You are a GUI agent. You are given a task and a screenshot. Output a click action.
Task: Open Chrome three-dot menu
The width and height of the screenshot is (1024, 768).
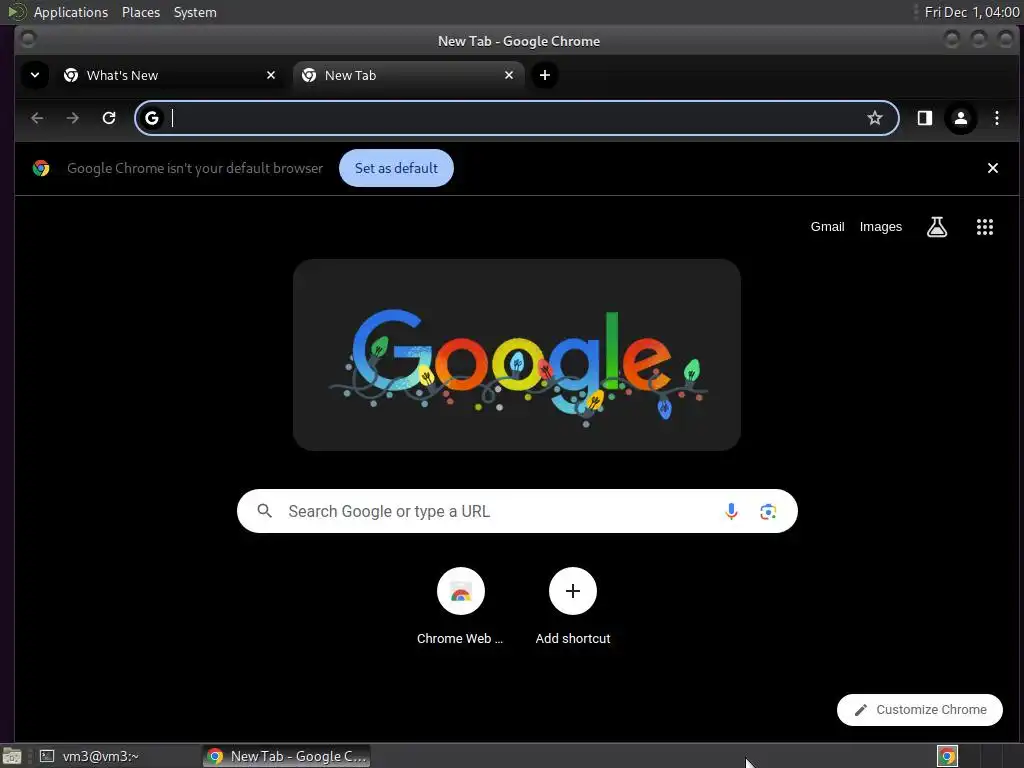point(997,118)
